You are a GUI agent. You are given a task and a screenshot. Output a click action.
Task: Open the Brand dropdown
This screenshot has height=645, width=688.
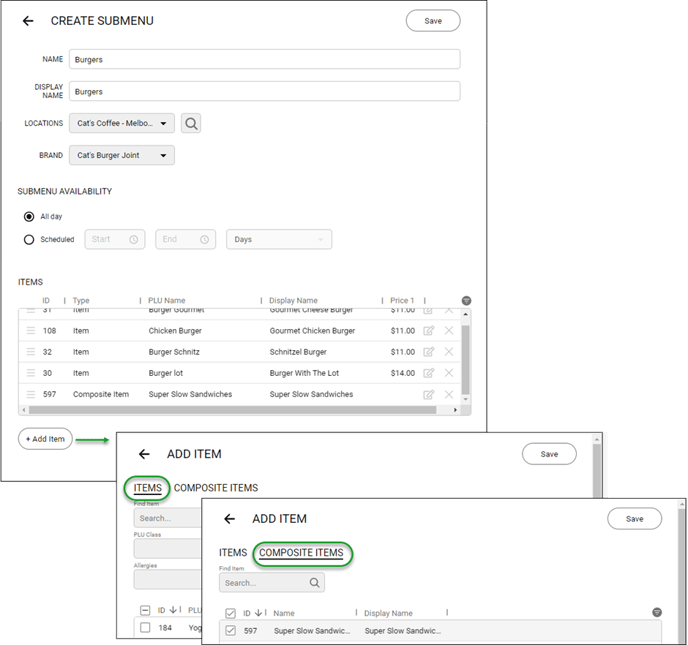tap(122, 155)
